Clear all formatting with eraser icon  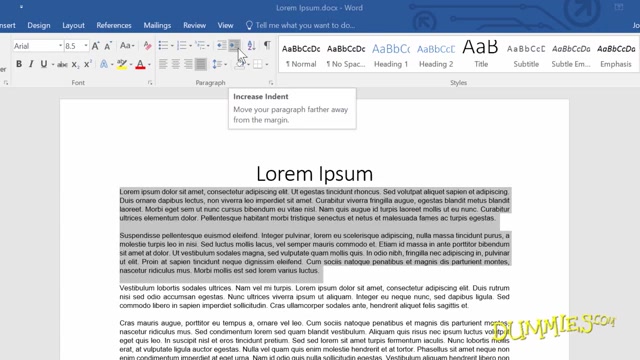point(147,46)
